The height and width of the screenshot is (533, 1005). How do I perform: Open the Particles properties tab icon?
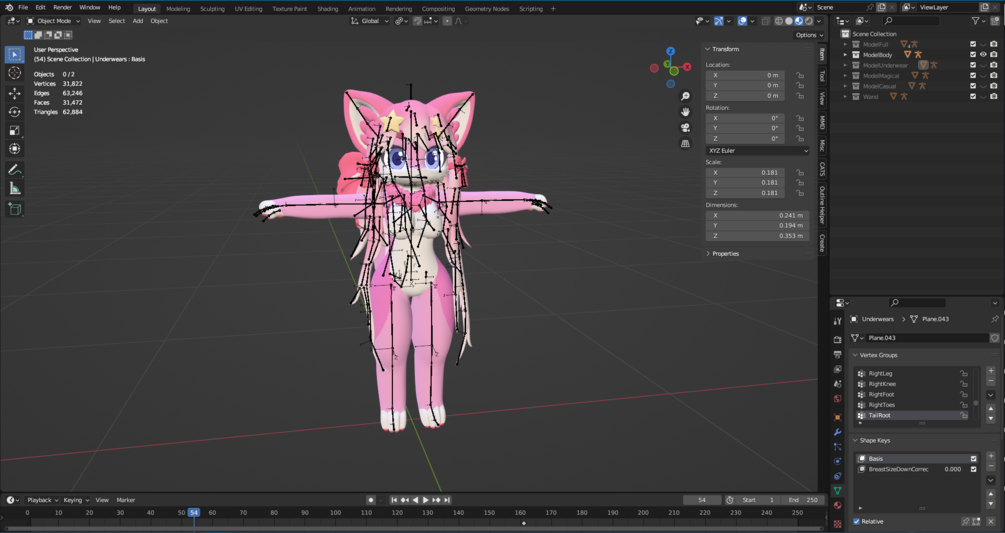pyautogui.click(x=837, y=447)
